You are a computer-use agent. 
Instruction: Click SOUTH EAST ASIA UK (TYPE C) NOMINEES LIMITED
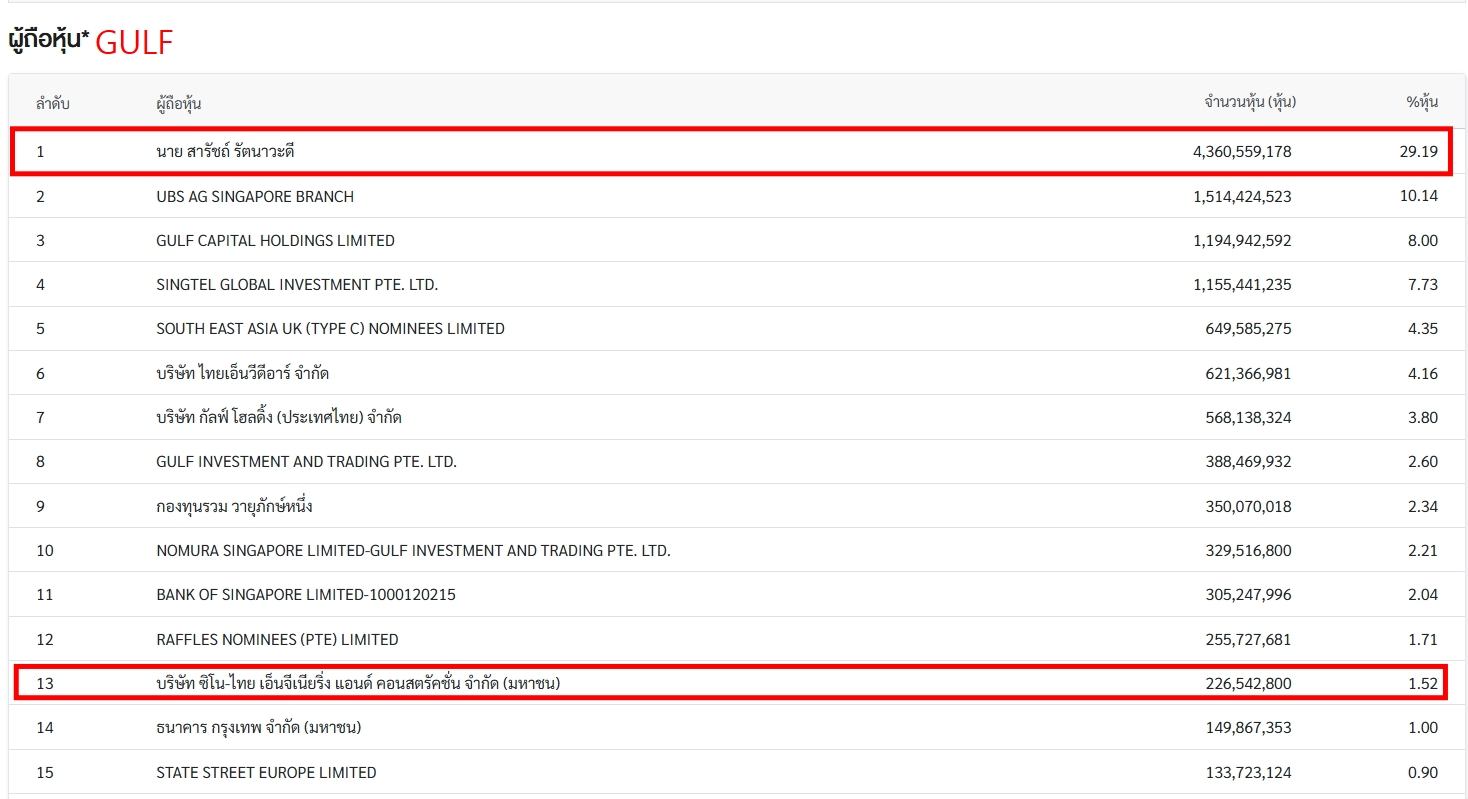[x=330, y=329]
